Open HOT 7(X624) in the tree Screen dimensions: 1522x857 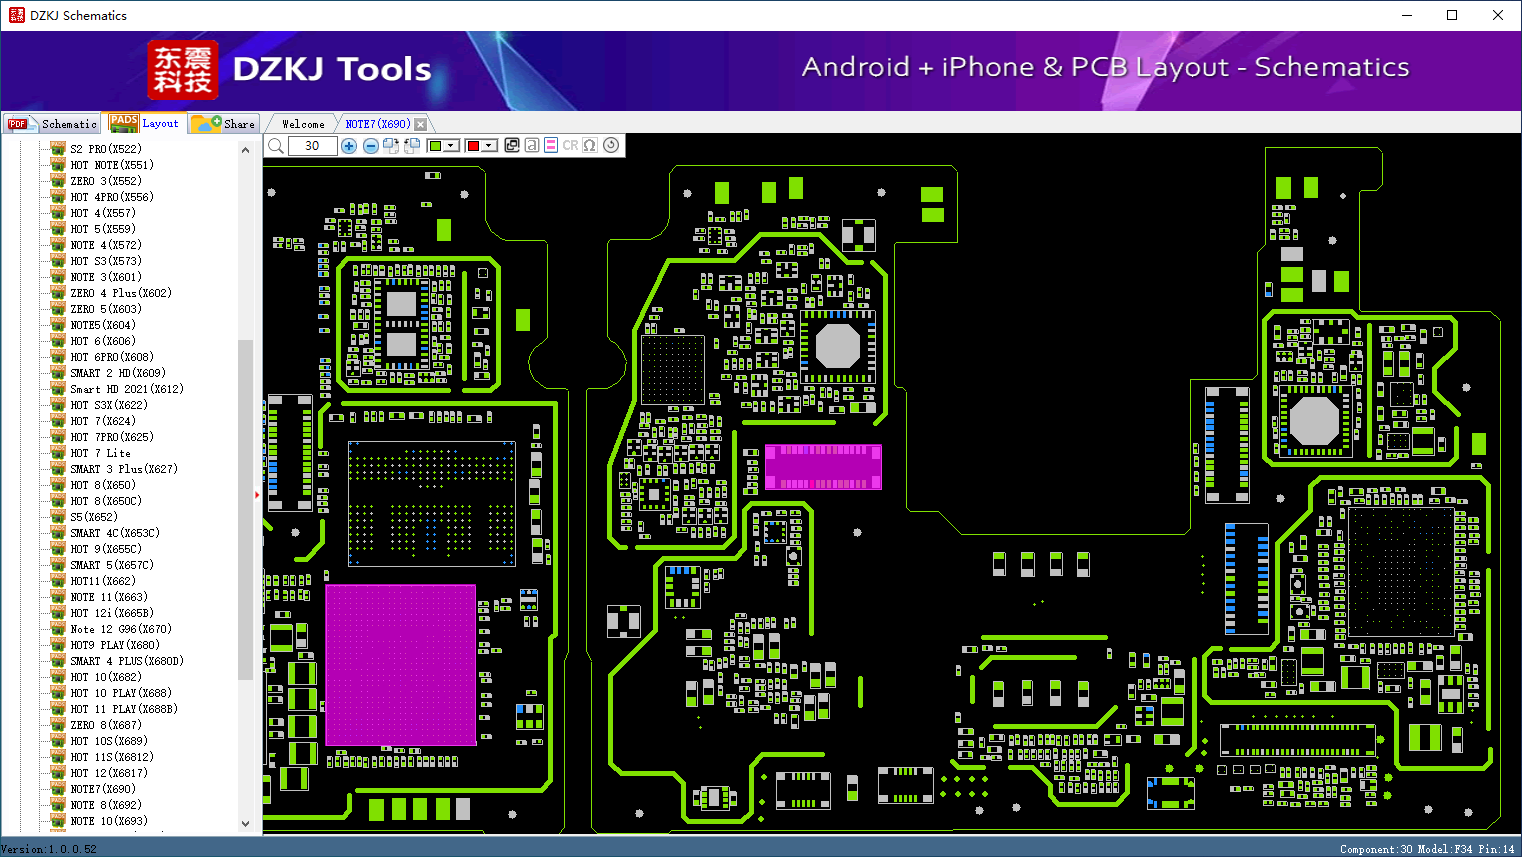(x=103, y=421)
